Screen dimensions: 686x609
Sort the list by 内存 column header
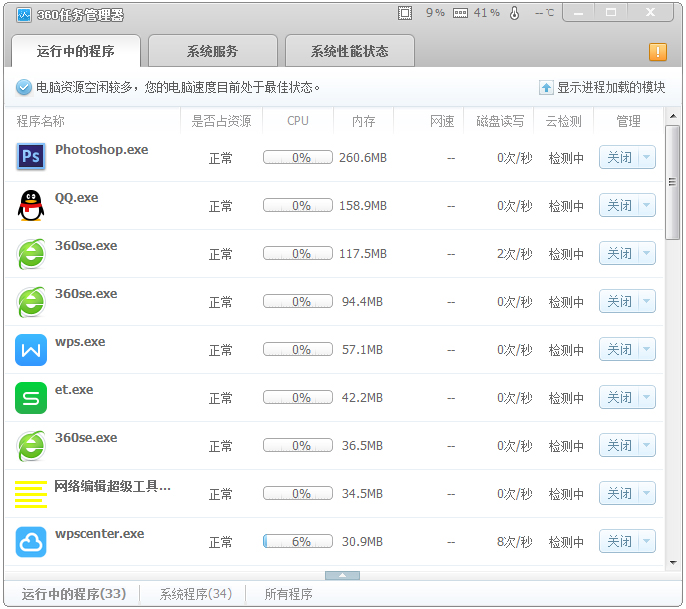point(363,121)
